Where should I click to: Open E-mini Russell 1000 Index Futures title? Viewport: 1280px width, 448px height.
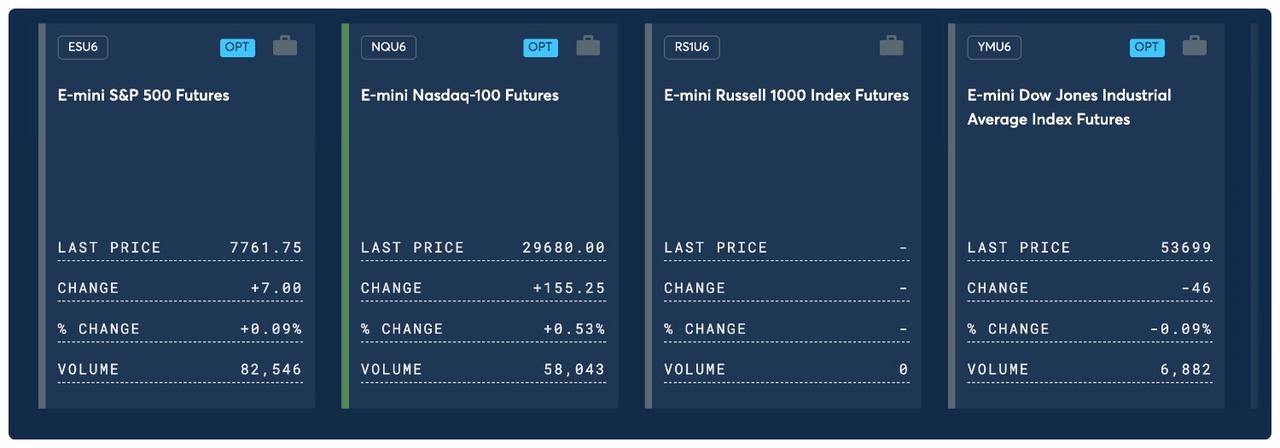pyautogui.click(x=786, y=96)
